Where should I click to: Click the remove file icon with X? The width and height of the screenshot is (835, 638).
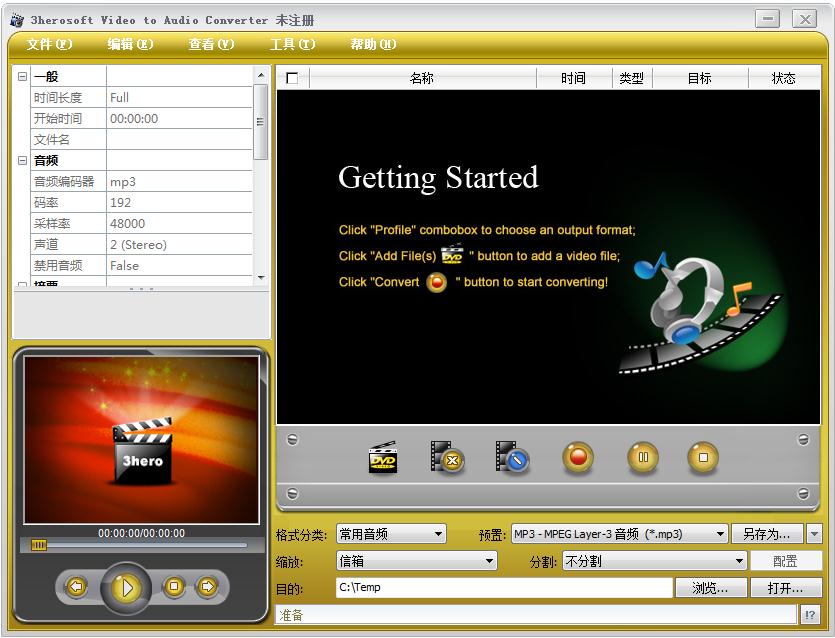(x=447, y=458)
